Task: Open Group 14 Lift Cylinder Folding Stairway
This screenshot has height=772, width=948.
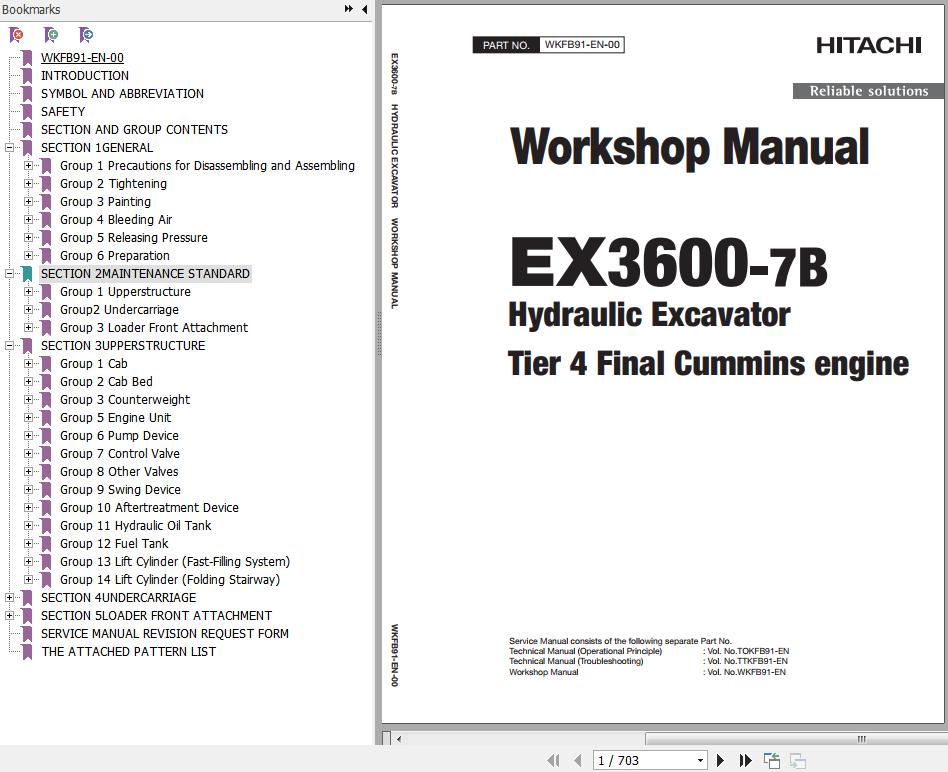Action: click(x=170, y=580)
